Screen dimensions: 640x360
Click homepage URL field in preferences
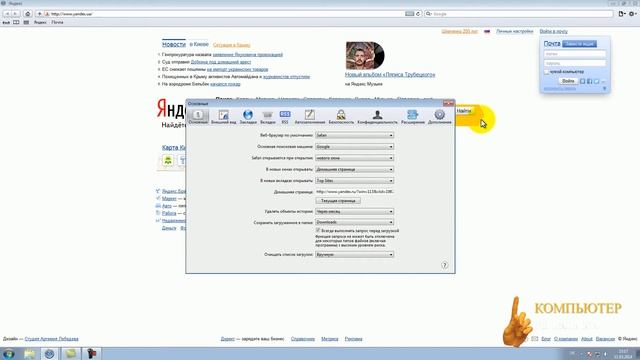tap(354, 191)
